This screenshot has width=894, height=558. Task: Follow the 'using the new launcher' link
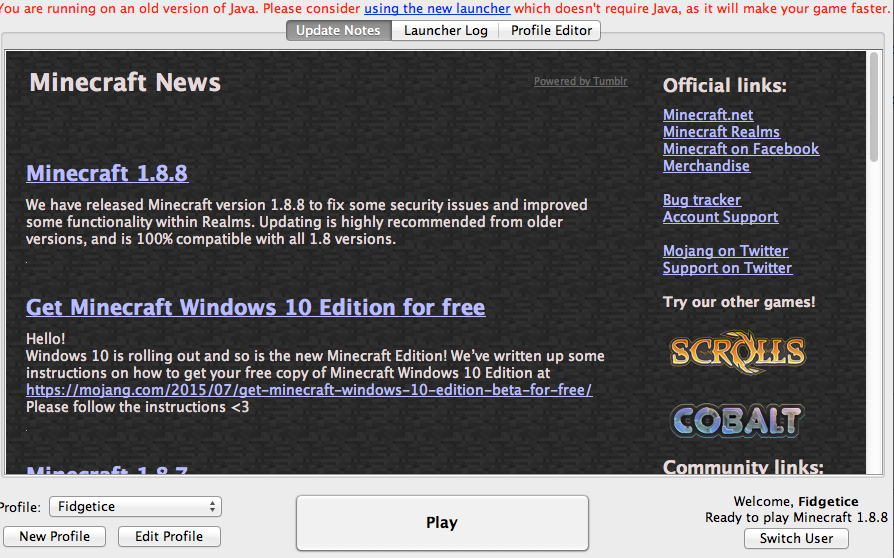click(437, 9)
